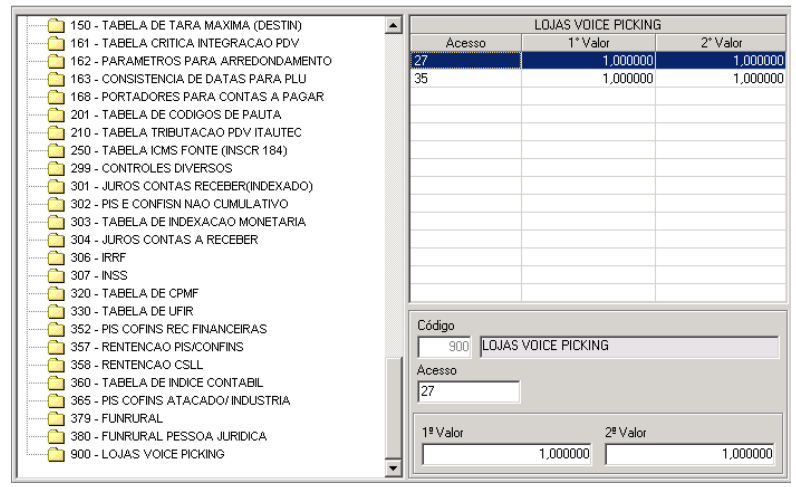The image size is (796, 487).
Task: Click folder icon of 306 - IRRF
Action: tap(56, 257)
